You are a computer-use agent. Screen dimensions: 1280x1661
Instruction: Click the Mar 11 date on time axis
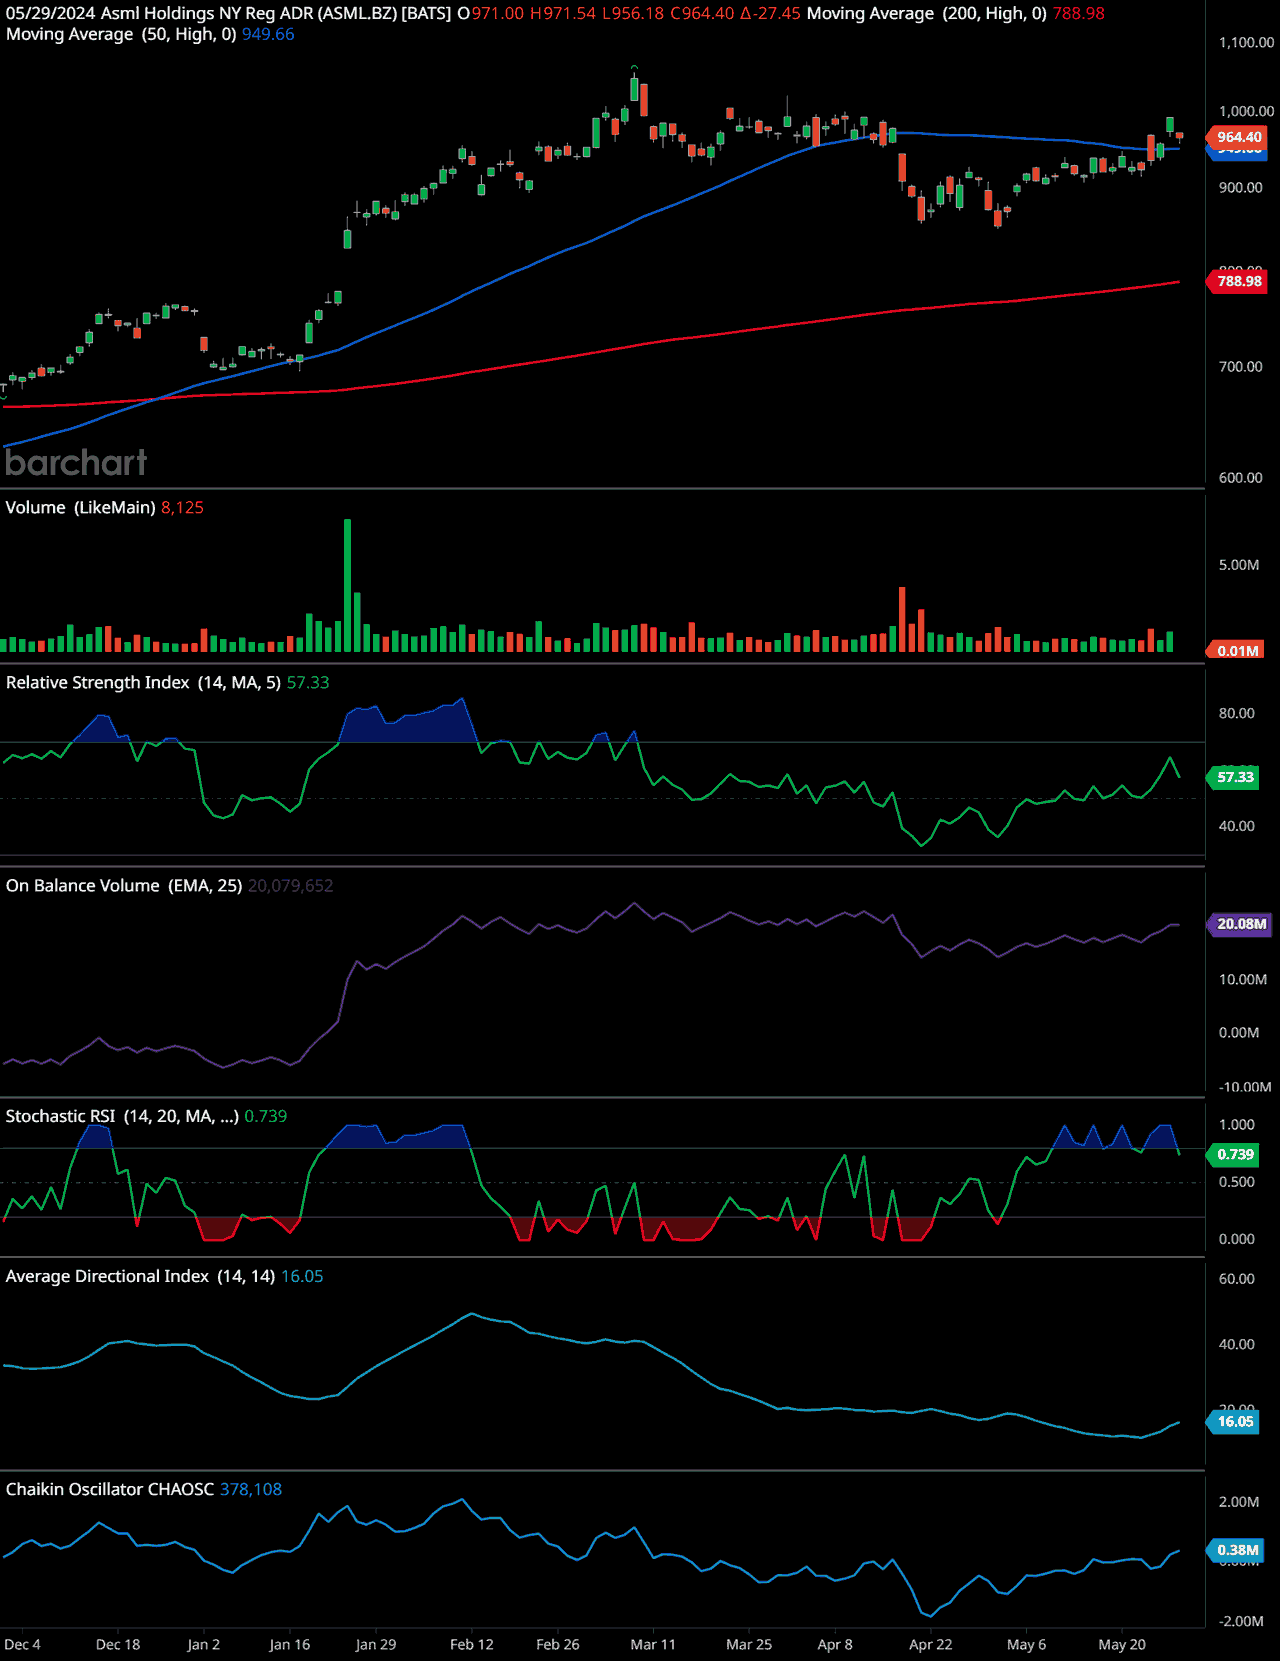click(x=653, y=1644)
